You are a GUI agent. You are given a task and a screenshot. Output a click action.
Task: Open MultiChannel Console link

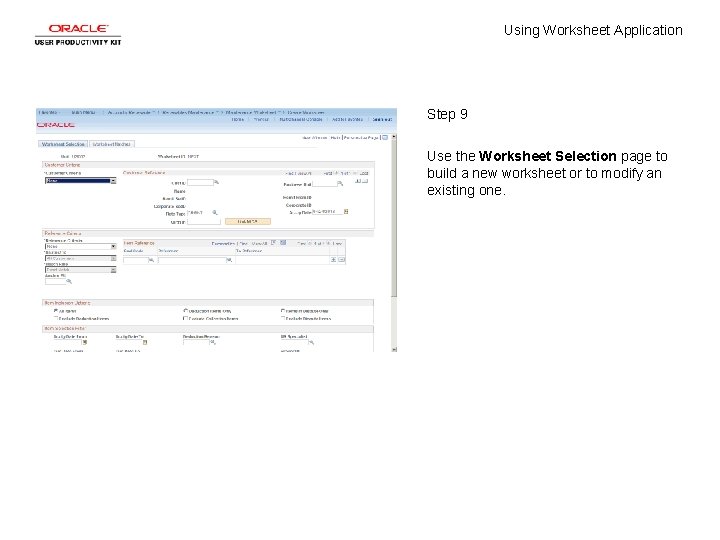[x=301, y=119]
